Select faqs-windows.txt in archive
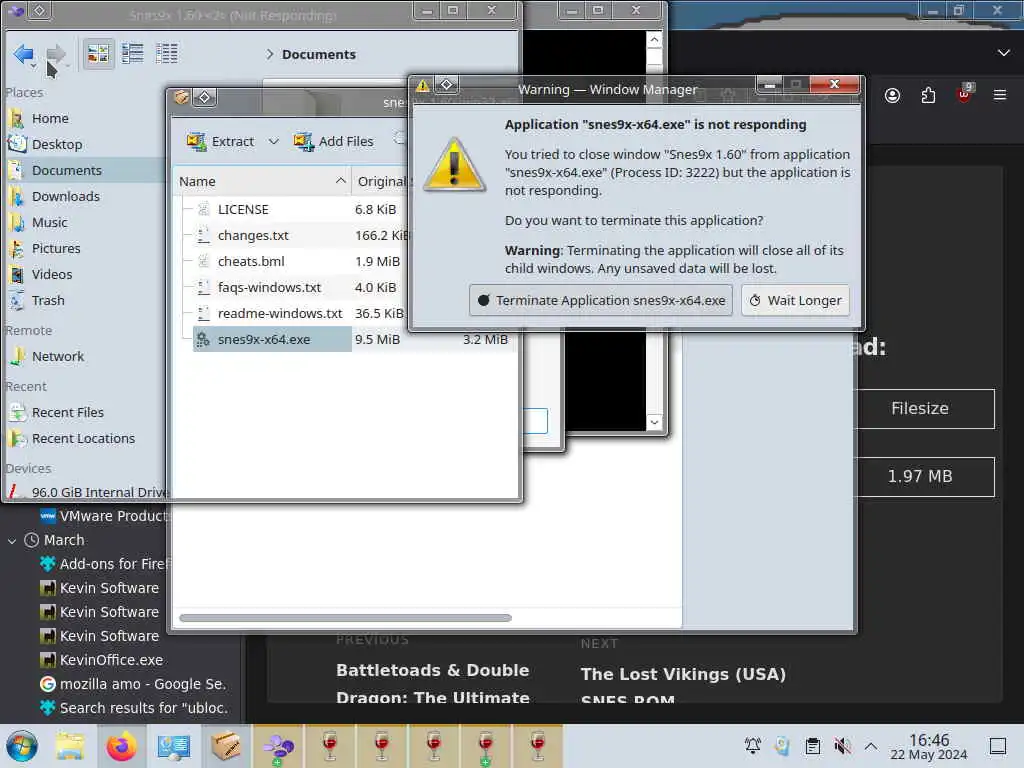 269,288
